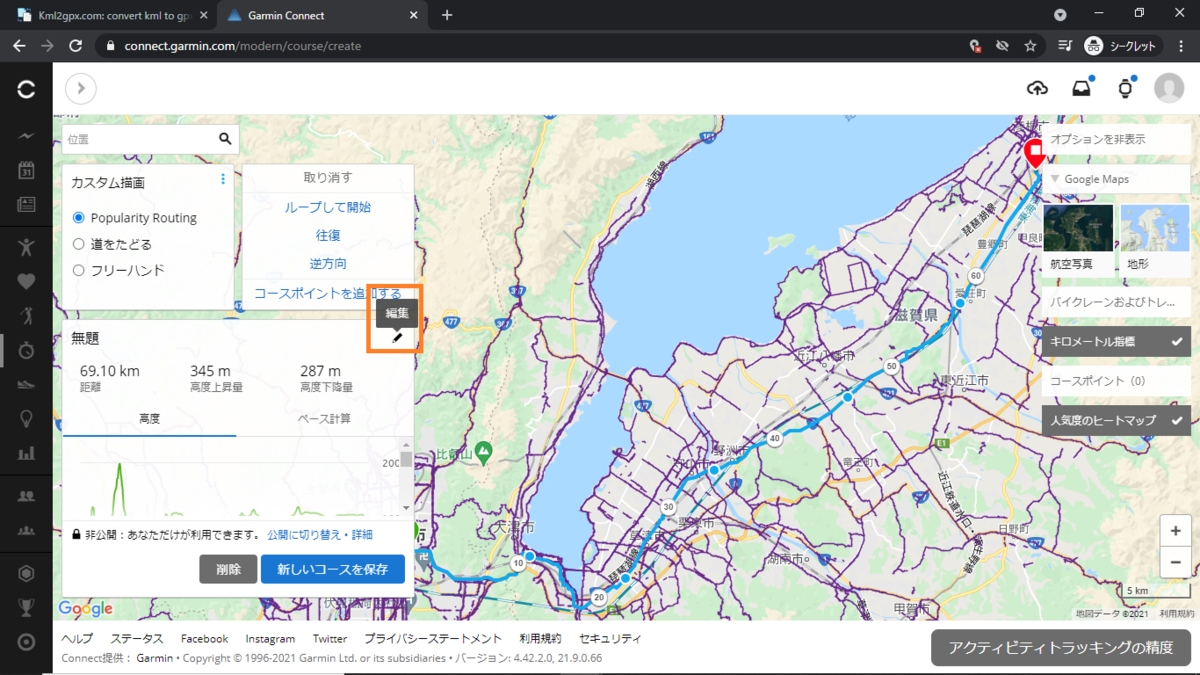
Task: Choose 逆方向 in the course menu
Action: click(328, 264)
